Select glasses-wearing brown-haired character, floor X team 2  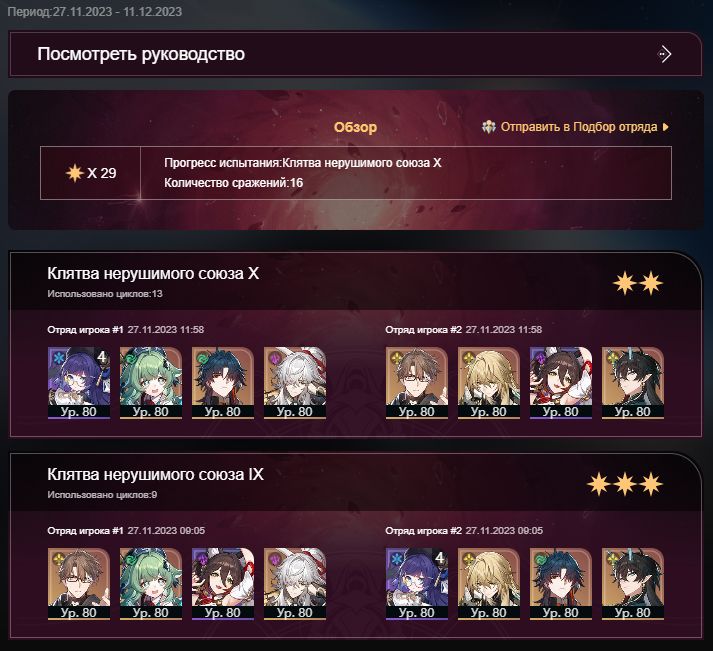(x=417, y=383)
